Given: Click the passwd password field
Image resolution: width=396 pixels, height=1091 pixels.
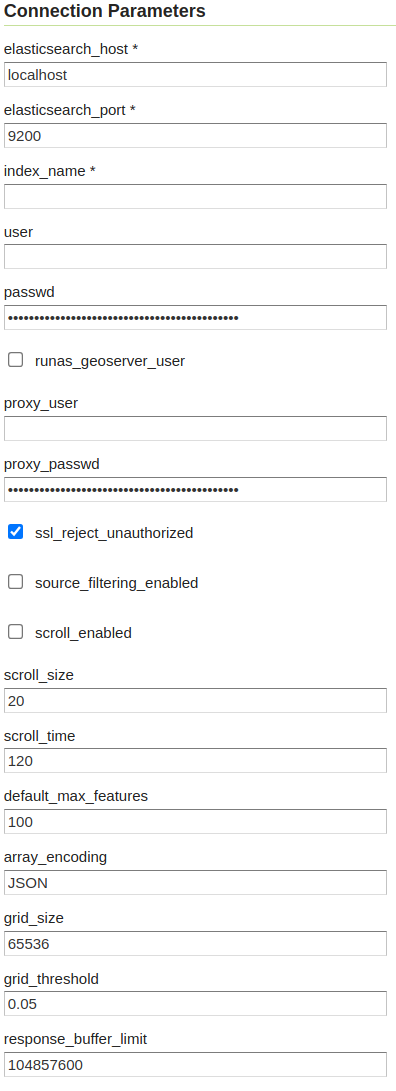Looking at the screenshot, I should (x=196, y=317).
